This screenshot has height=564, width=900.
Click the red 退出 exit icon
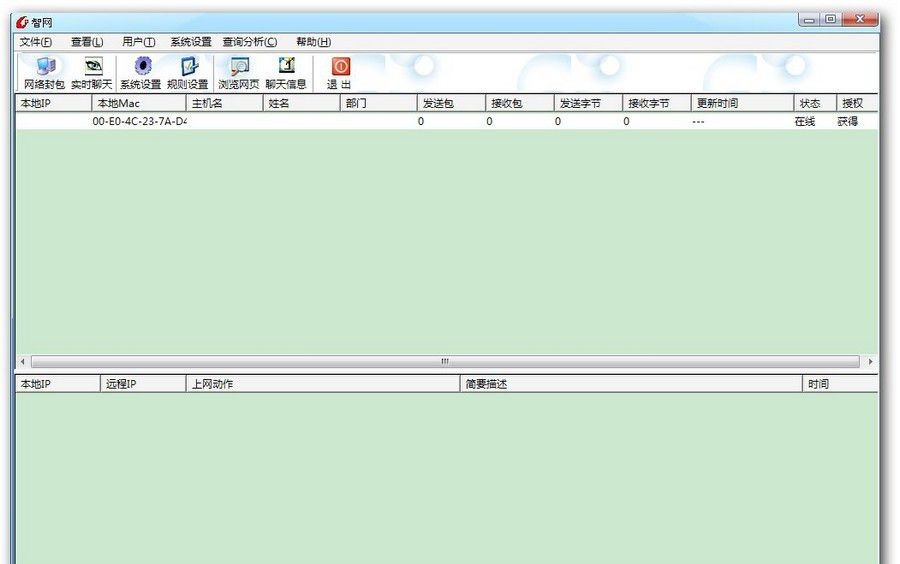[339, 73]
